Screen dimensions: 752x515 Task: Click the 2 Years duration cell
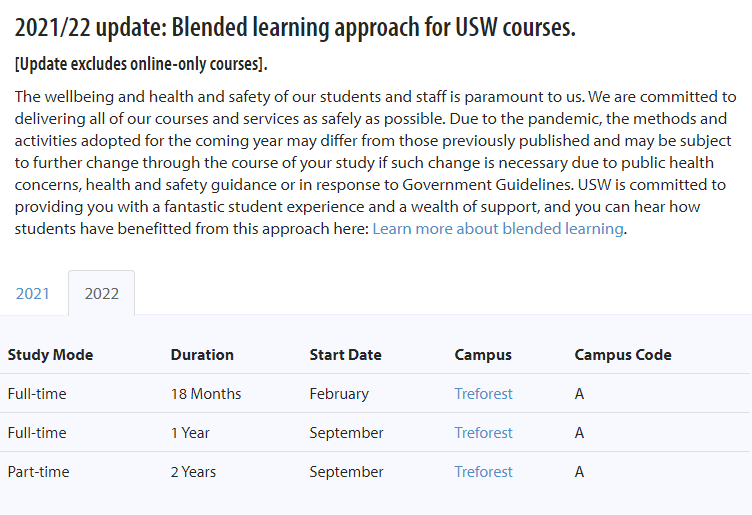click(x=193, y=471)
